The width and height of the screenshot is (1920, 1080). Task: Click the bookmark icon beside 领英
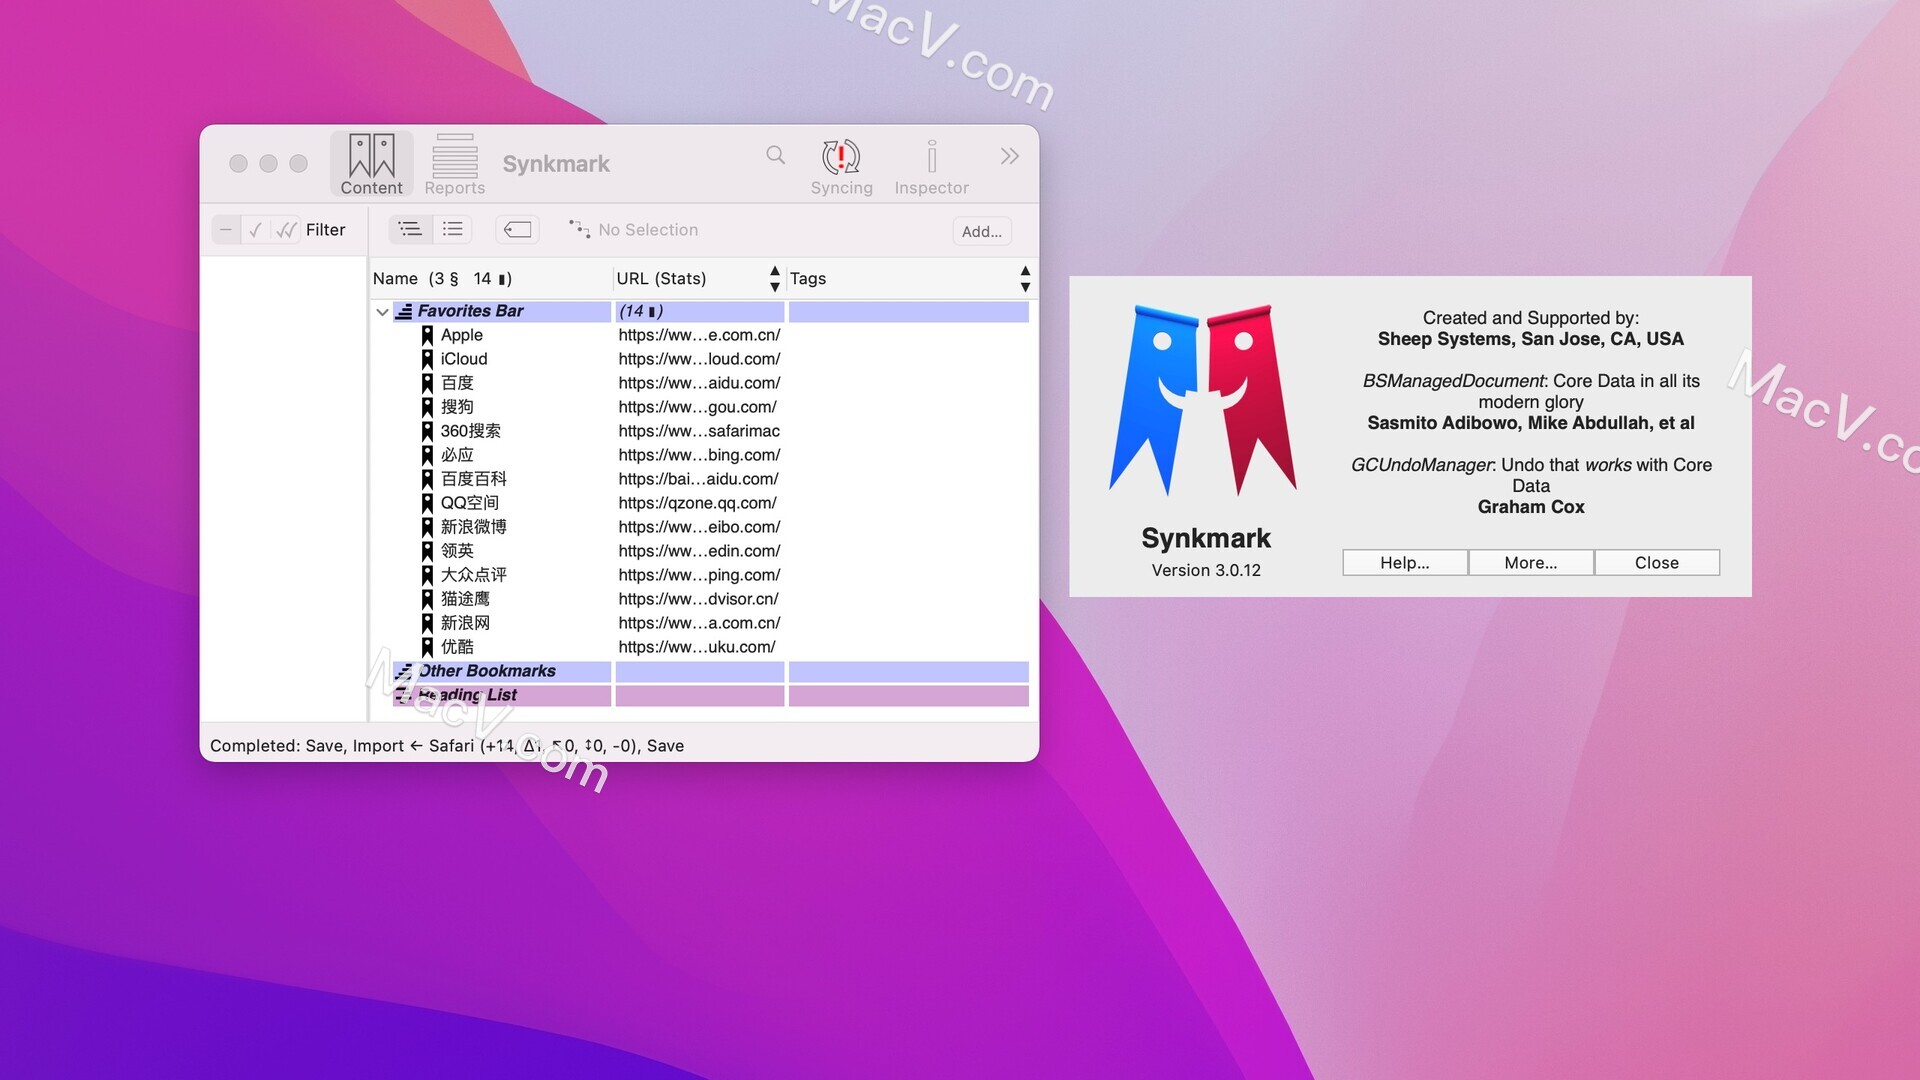coord(427,551)
